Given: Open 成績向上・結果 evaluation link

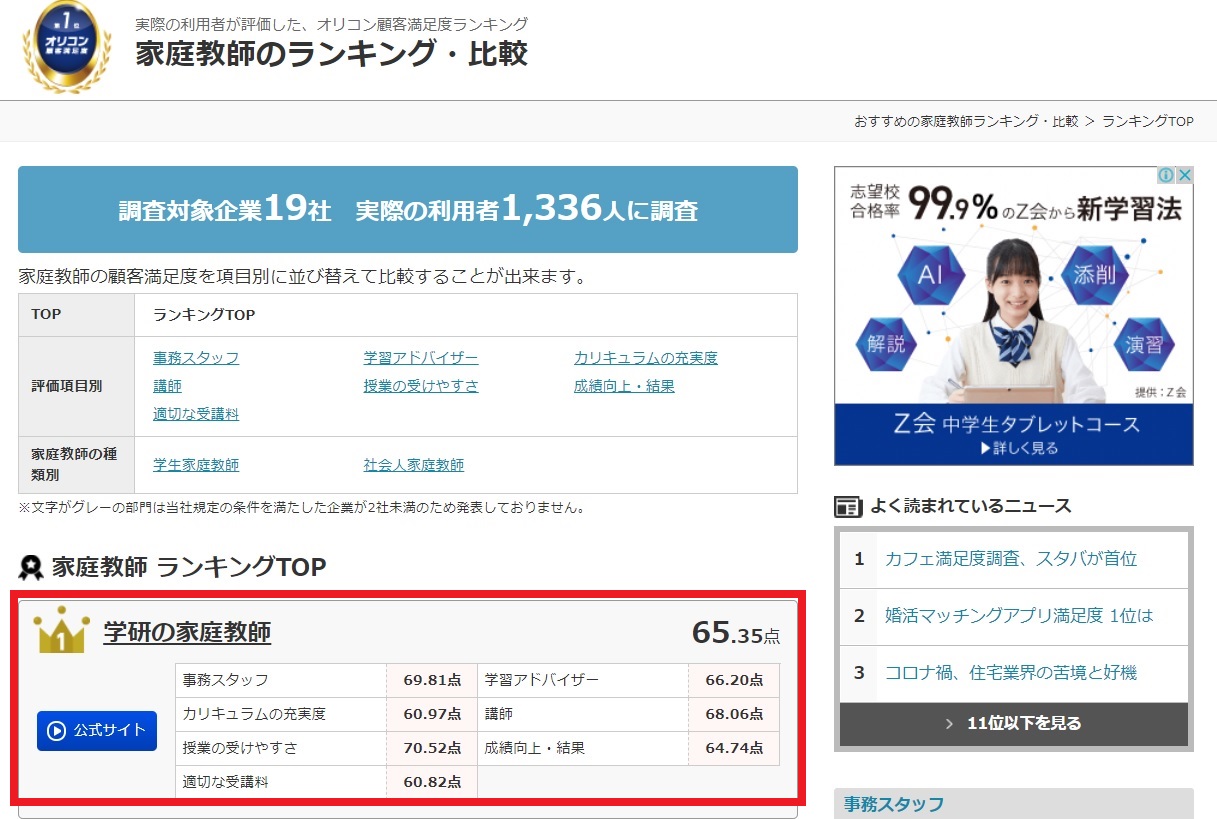Looking at the screenshot, I should (624, 386).
